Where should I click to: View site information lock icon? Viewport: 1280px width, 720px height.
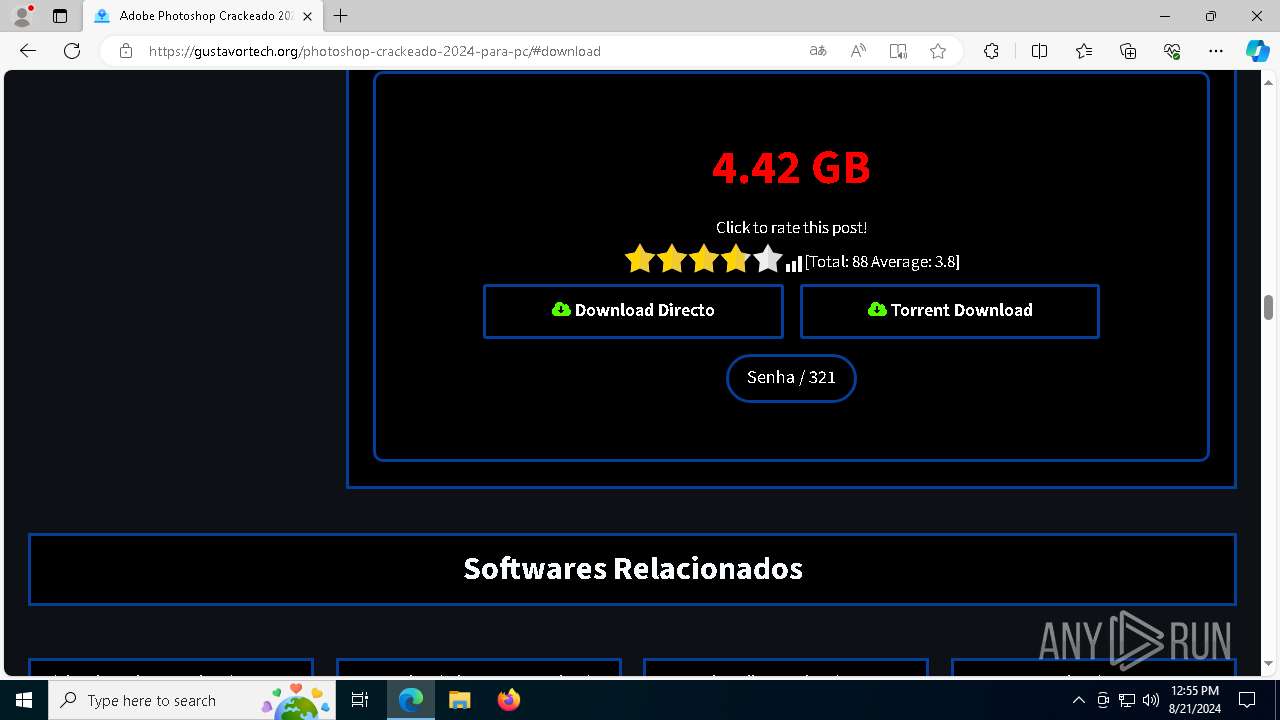[x=125, y=51]
